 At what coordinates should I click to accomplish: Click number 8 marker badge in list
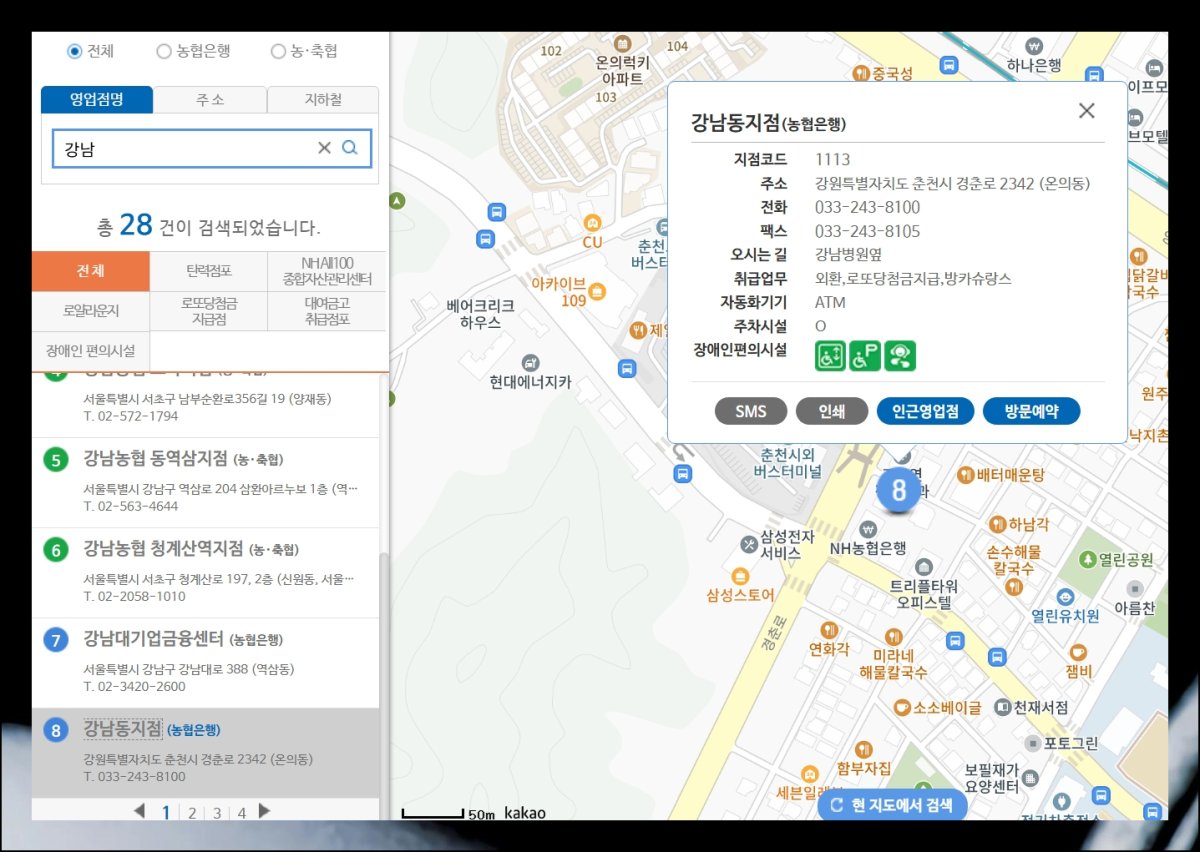click(x=56, y=730)
